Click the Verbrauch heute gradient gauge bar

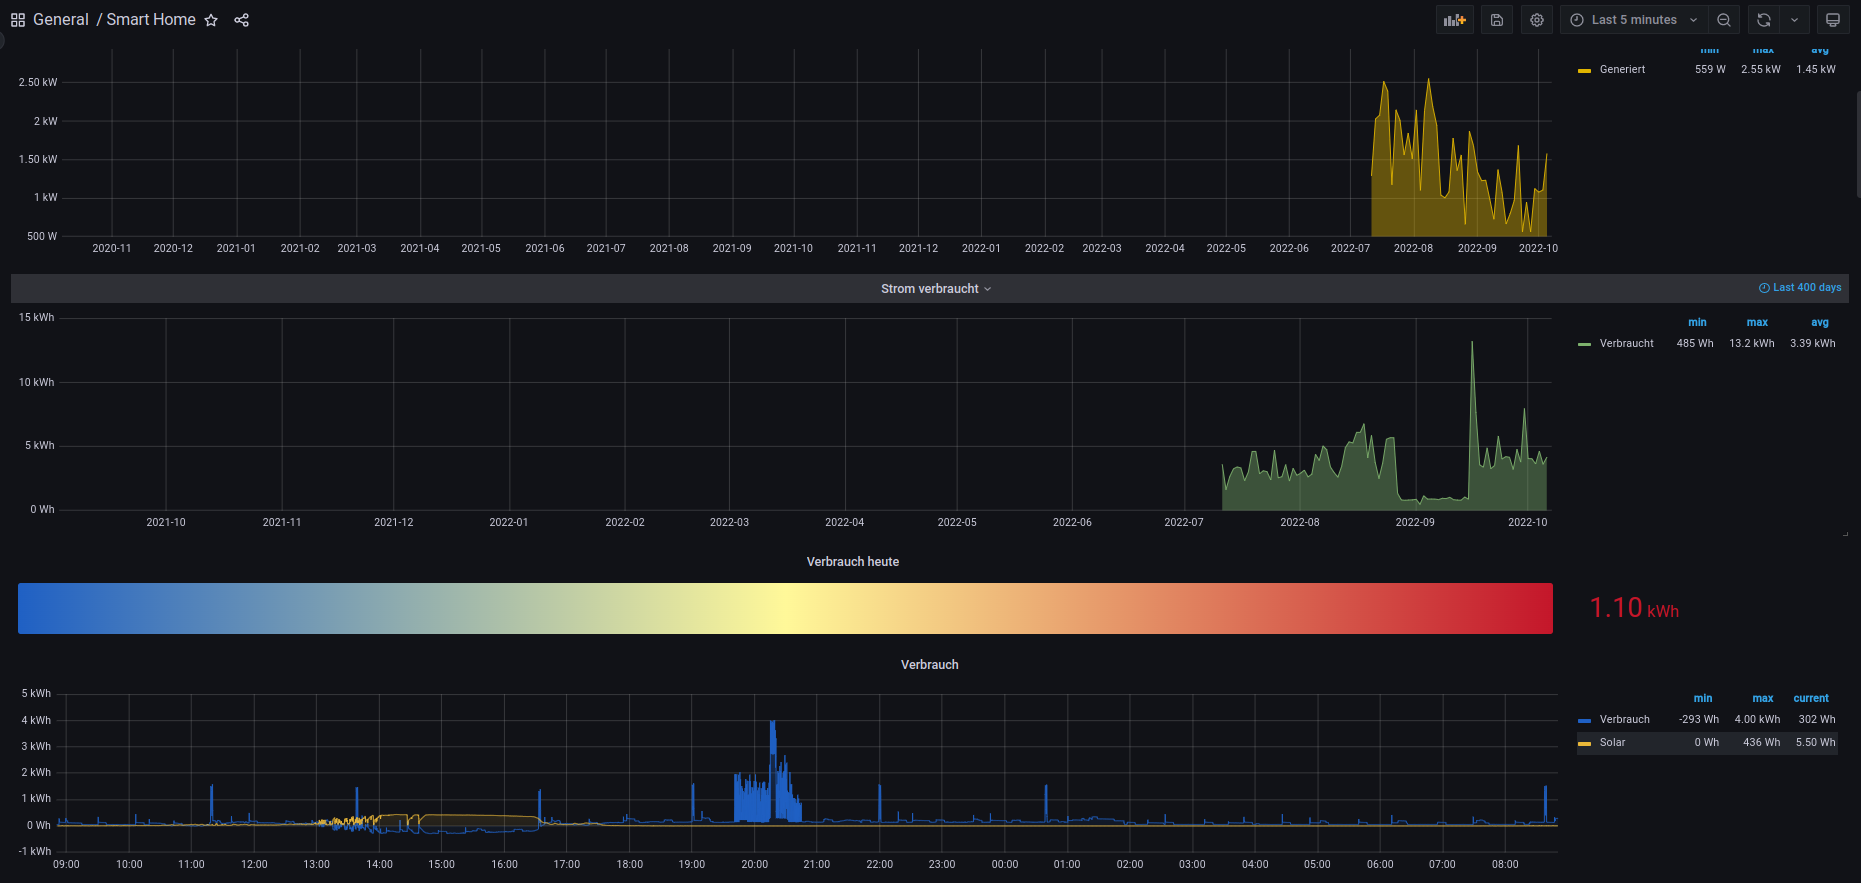point(785,608)
